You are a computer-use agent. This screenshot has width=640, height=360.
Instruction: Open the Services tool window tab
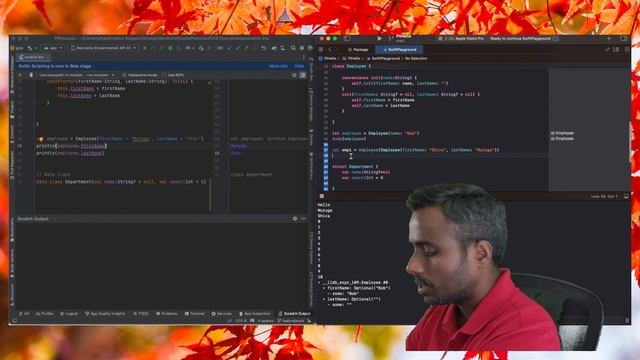222,314
